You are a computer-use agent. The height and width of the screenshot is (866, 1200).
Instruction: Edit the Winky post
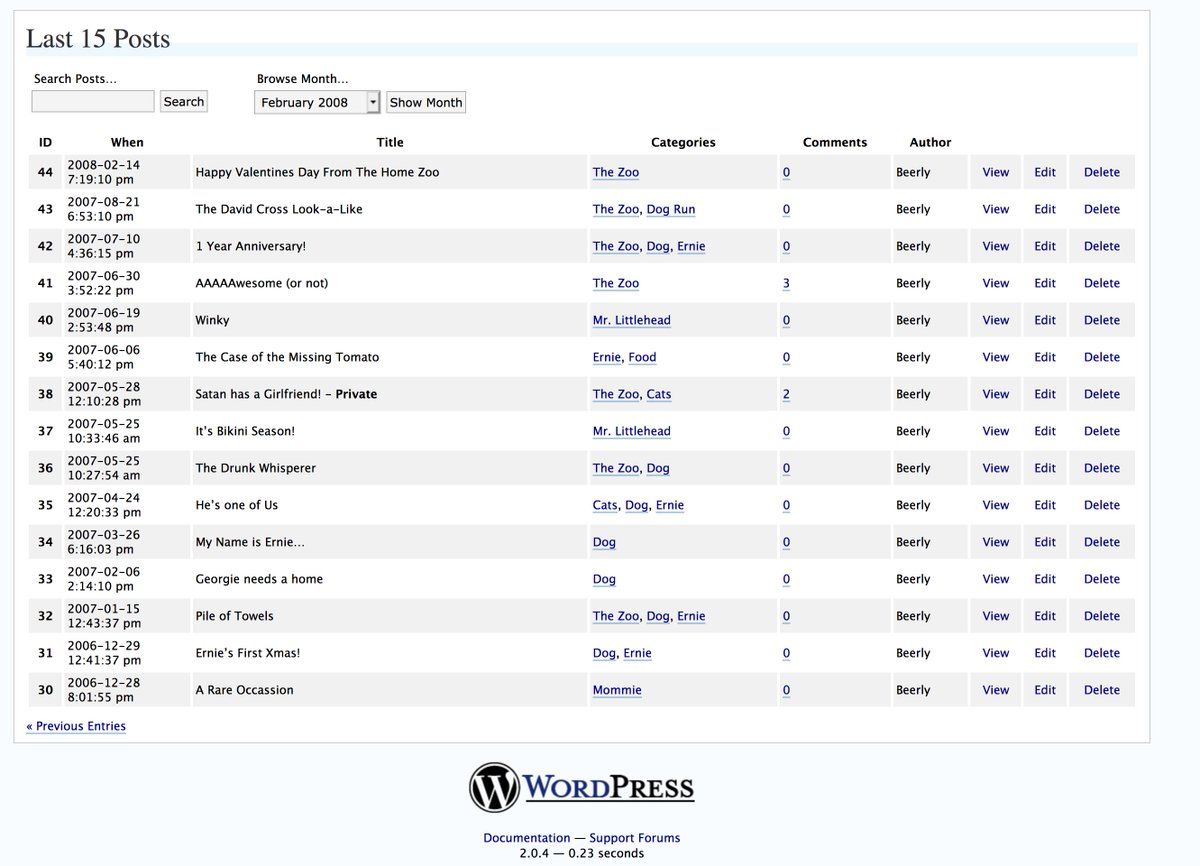tap(1045, 320)
